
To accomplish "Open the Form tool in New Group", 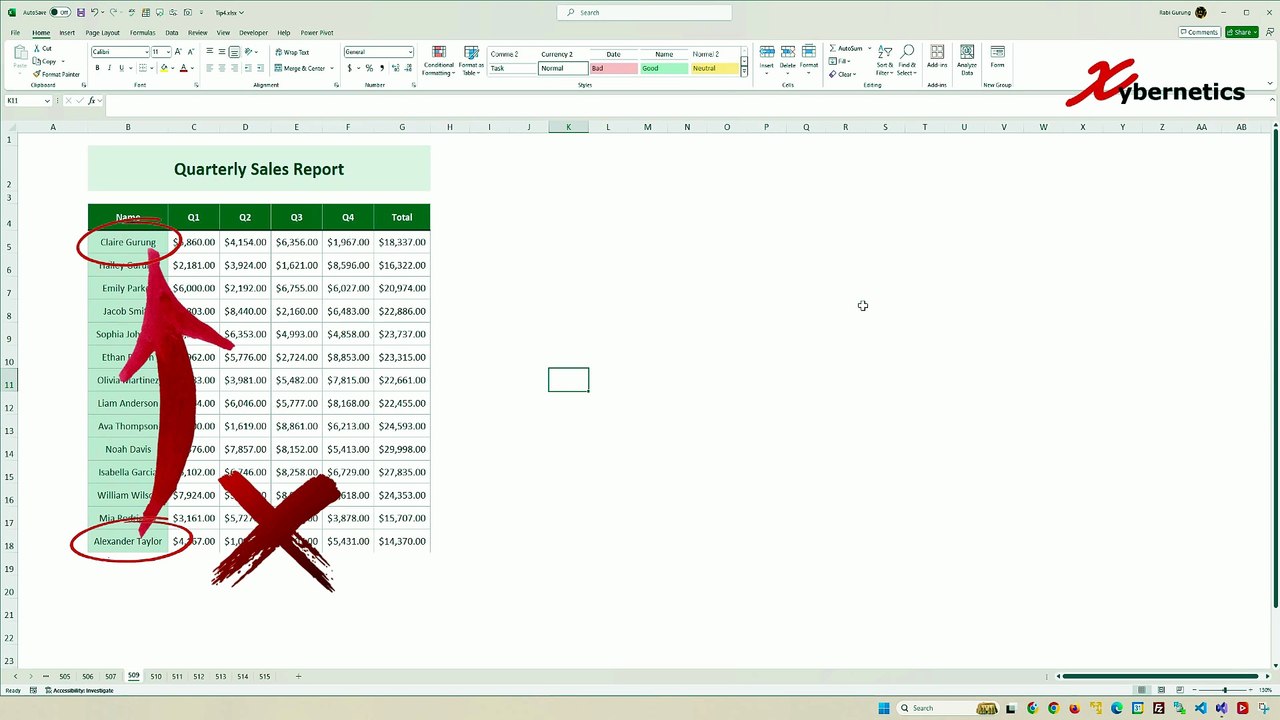I will (x=997, y=57).
